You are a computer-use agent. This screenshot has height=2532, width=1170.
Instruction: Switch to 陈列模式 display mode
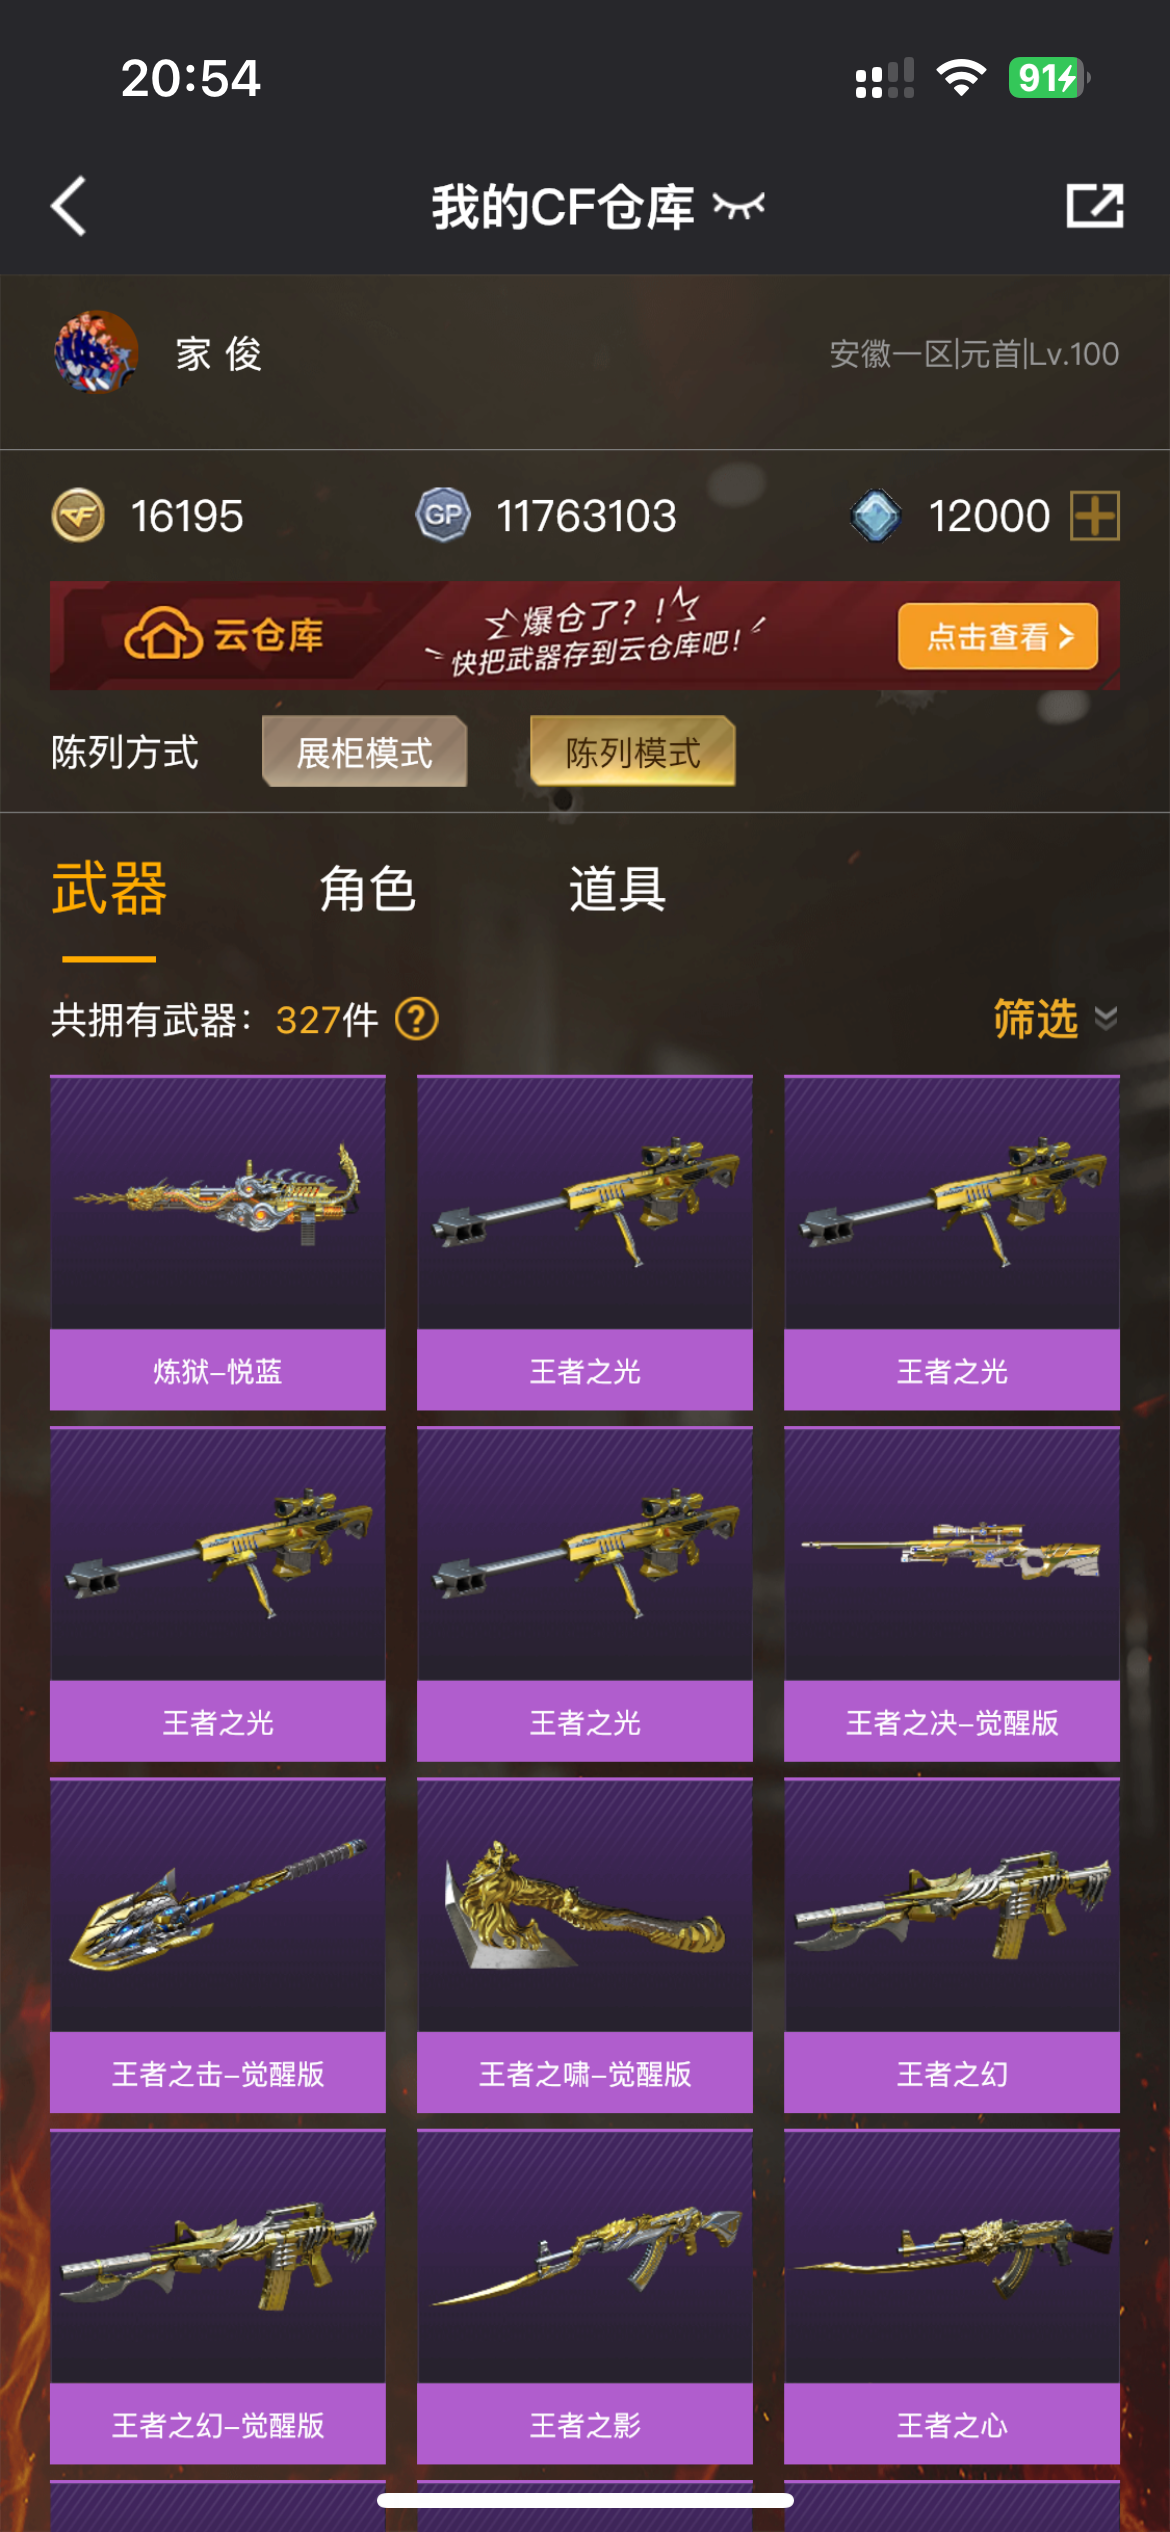coord(633,751)
